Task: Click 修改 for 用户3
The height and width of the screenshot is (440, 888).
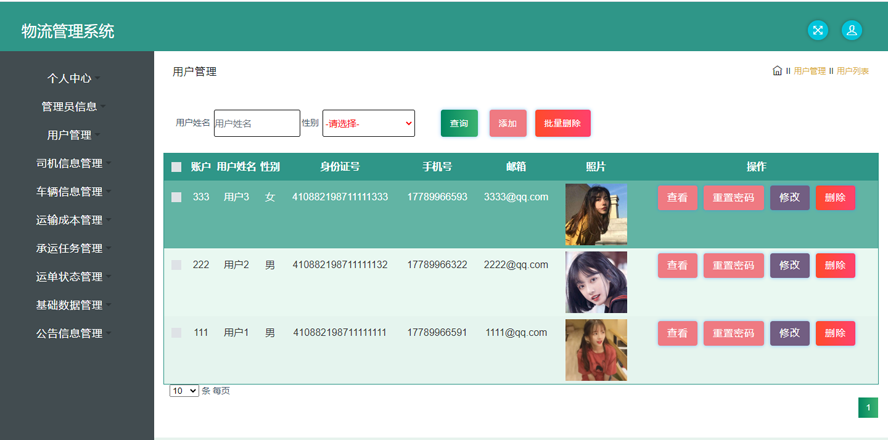Action: click(x=789, y=198)
